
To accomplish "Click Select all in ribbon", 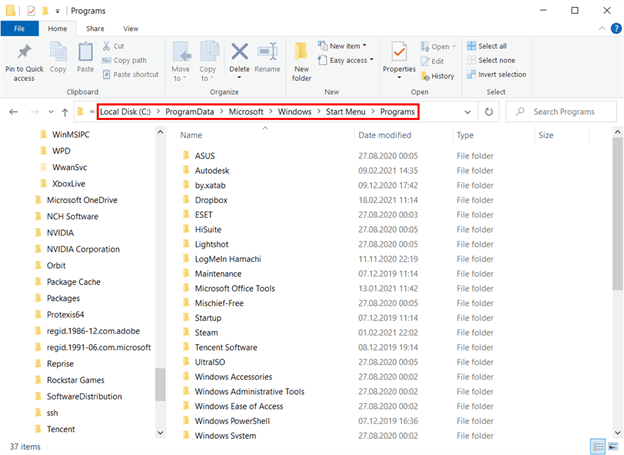I will [x=492, y=46].
